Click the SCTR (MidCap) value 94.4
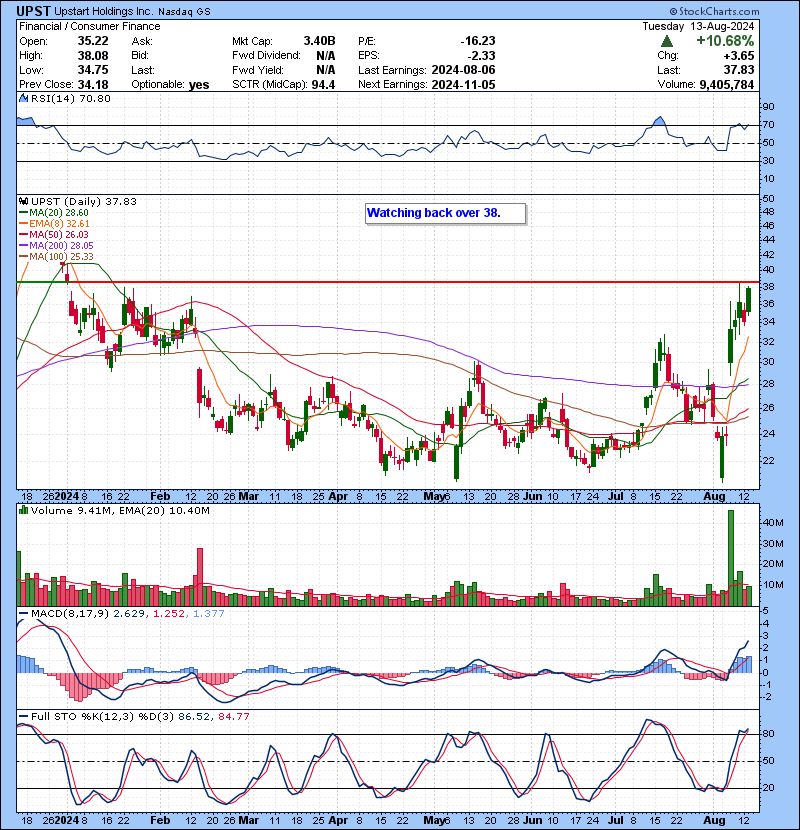 point(323,85)
